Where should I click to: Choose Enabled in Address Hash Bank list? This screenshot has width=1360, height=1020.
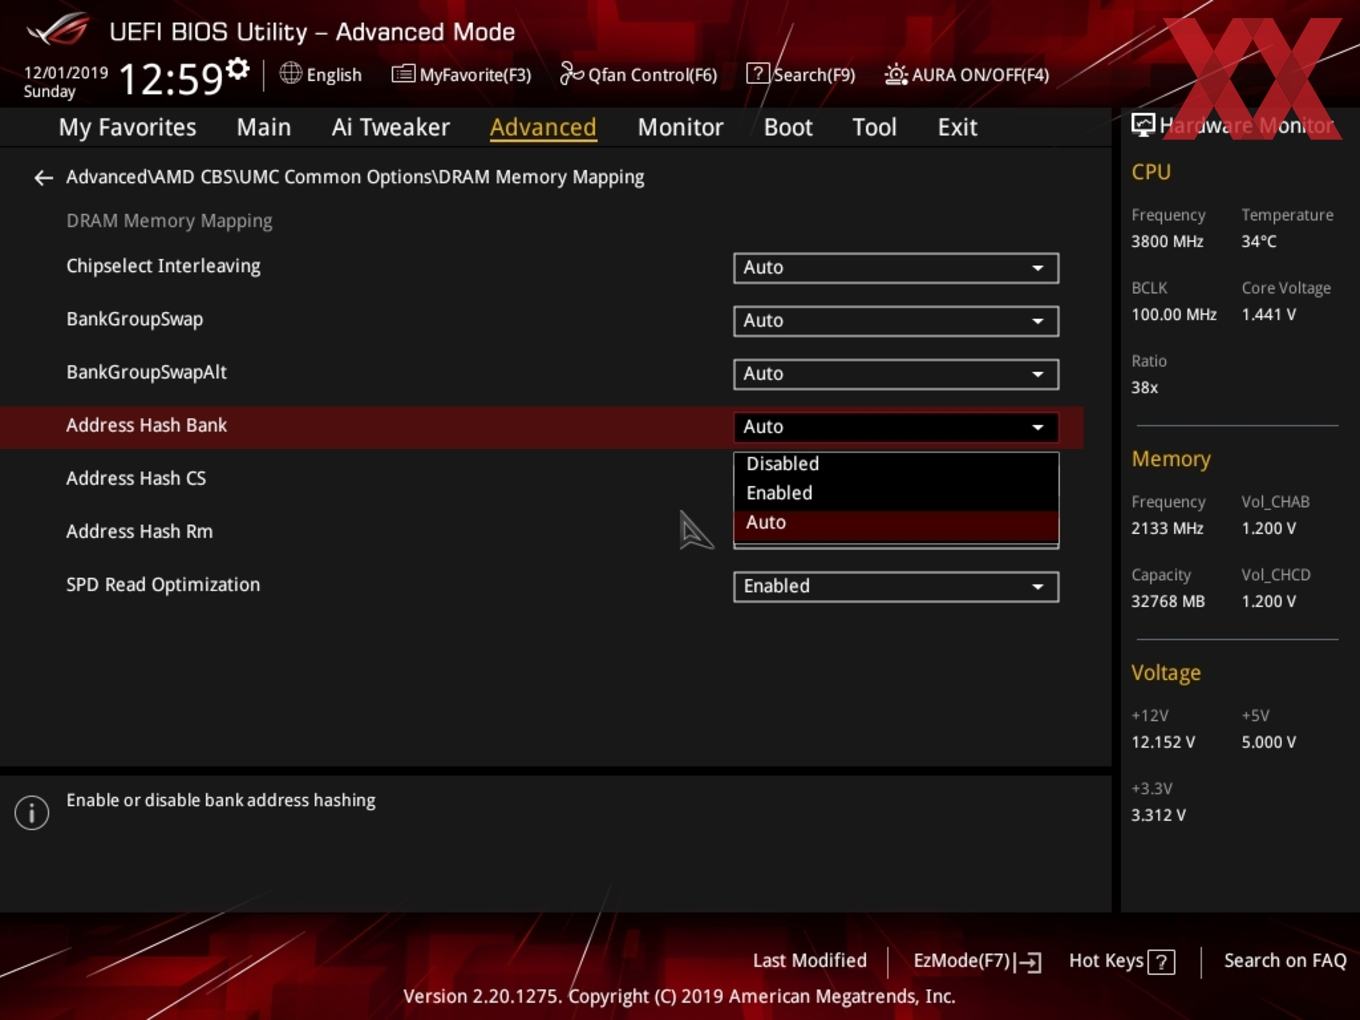pyautogui.click(x=896, y=493)
